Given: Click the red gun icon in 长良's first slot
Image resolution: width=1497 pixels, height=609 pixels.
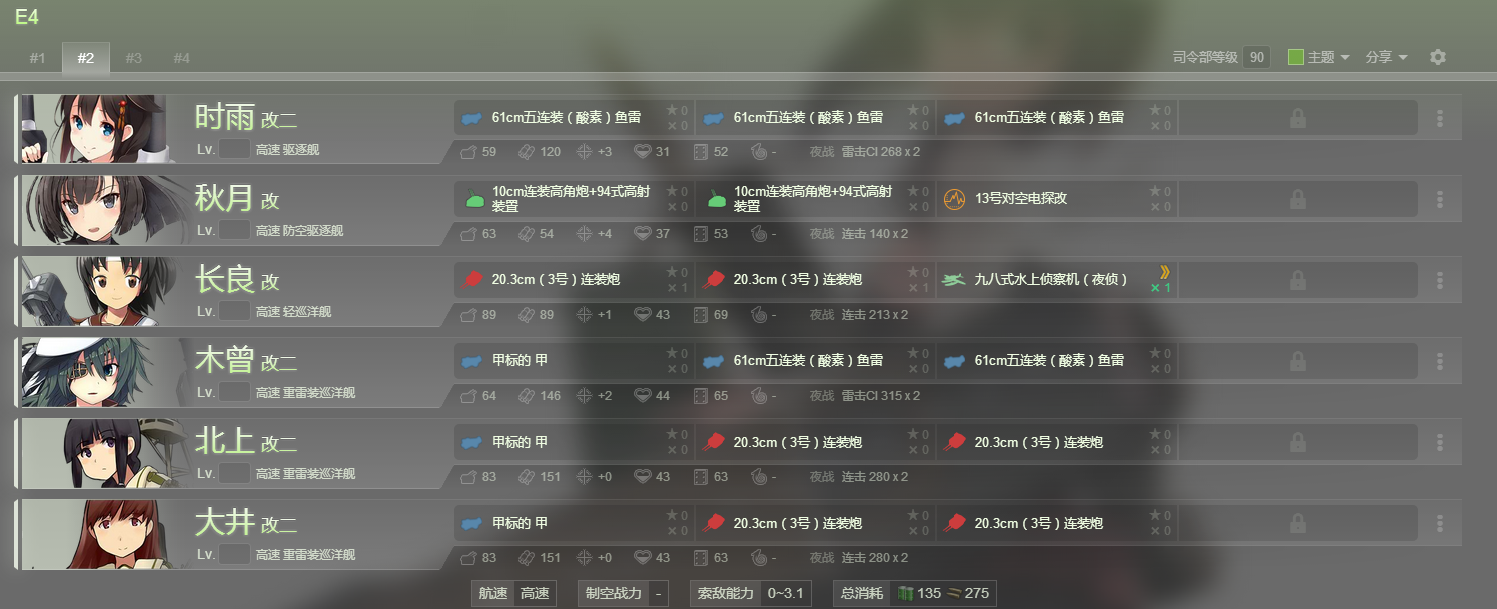Looking at the screenshot, I should pyautogui.click(x=472, y=280).
